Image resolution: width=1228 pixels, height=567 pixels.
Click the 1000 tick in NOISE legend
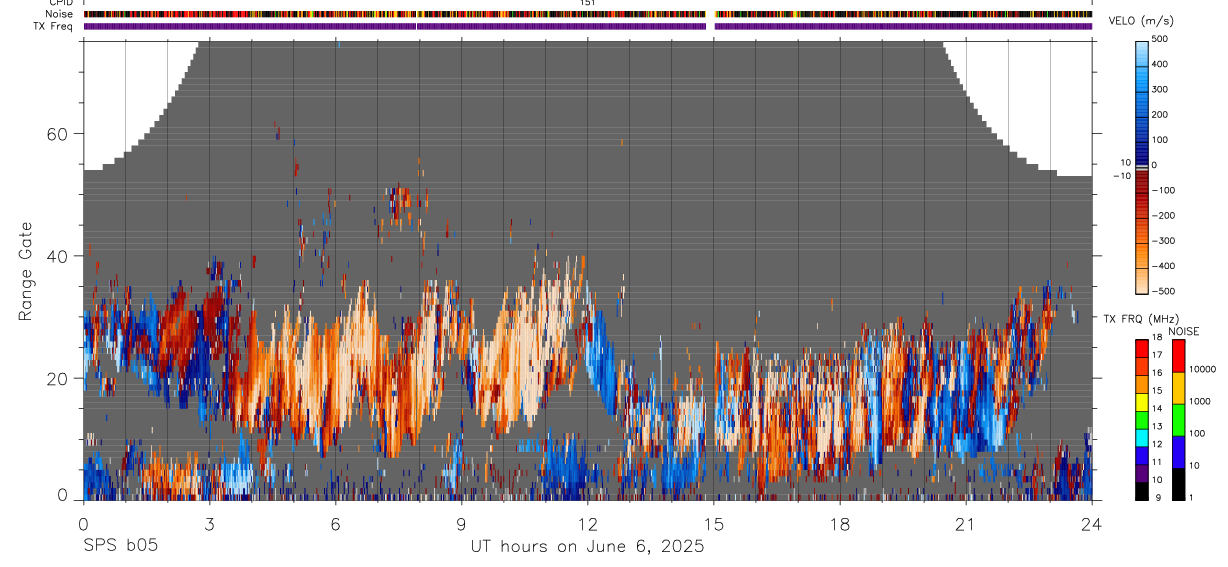(x=1200, y=401)
